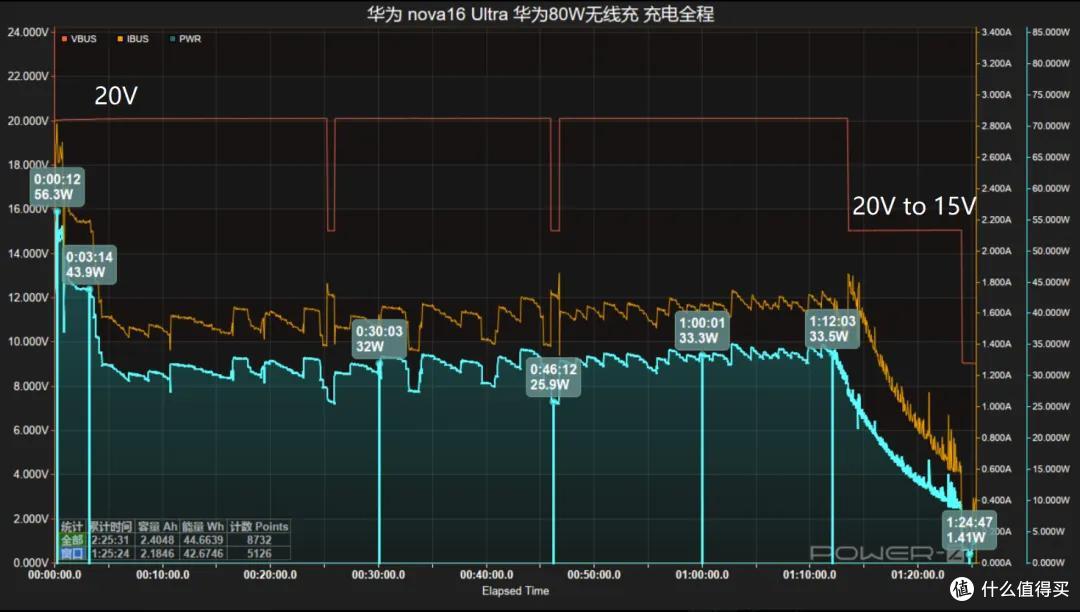Toggle the PWR series in the legend

(x=185, y=39)
